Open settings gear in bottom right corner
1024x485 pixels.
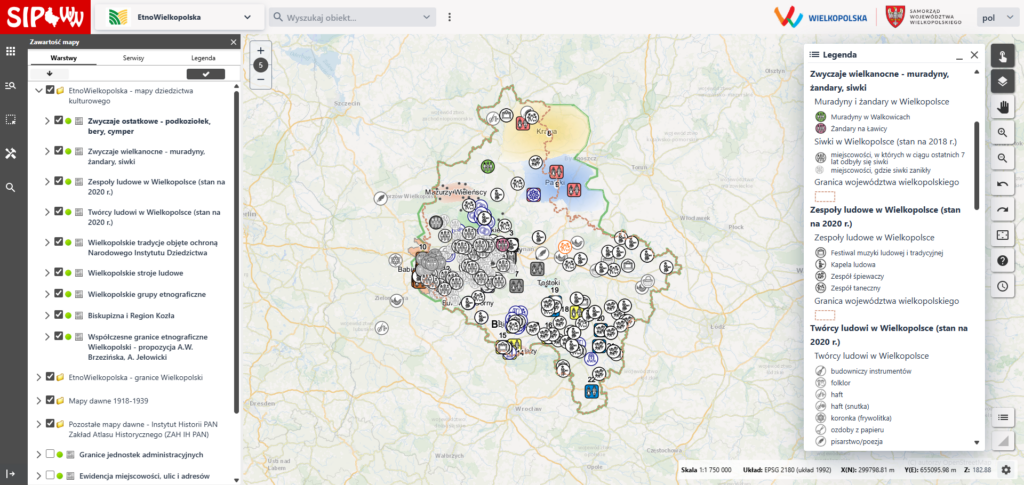tap(1006, 469)
